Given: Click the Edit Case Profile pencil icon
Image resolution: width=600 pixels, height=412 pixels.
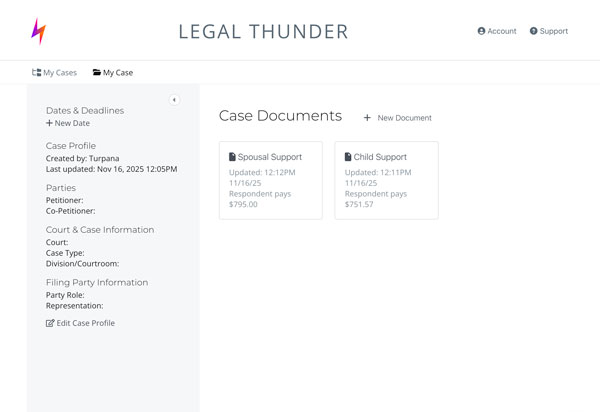Looking at the screenshot, I should [x=51, y=323].
